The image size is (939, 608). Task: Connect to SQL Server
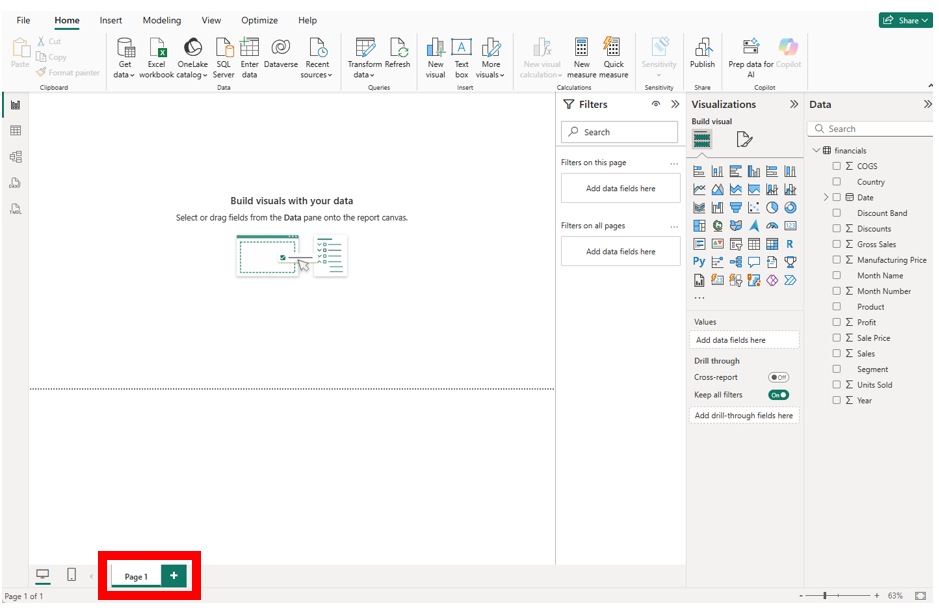coord(223,58)
